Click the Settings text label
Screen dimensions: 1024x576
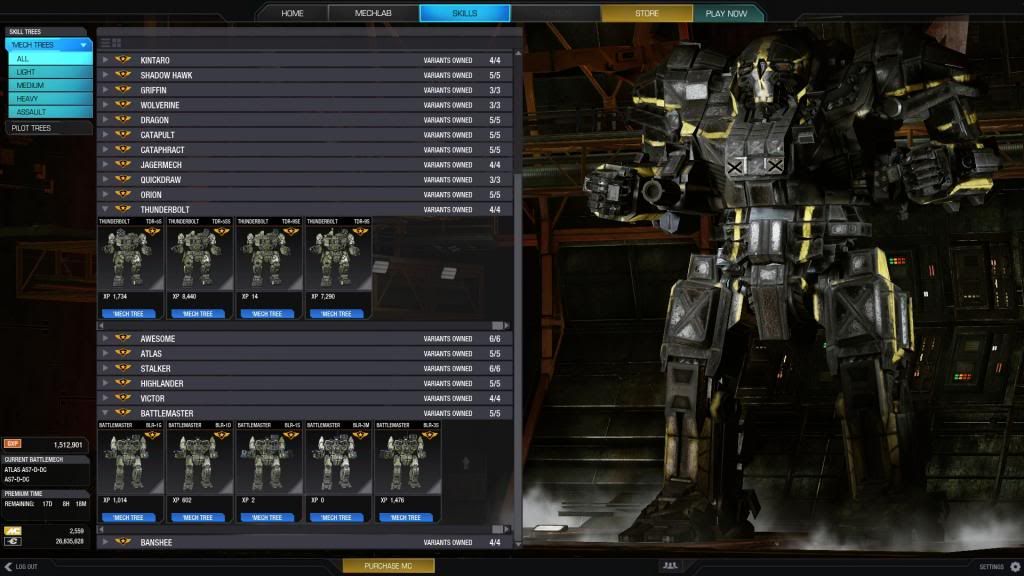click(x=991, y=567)
